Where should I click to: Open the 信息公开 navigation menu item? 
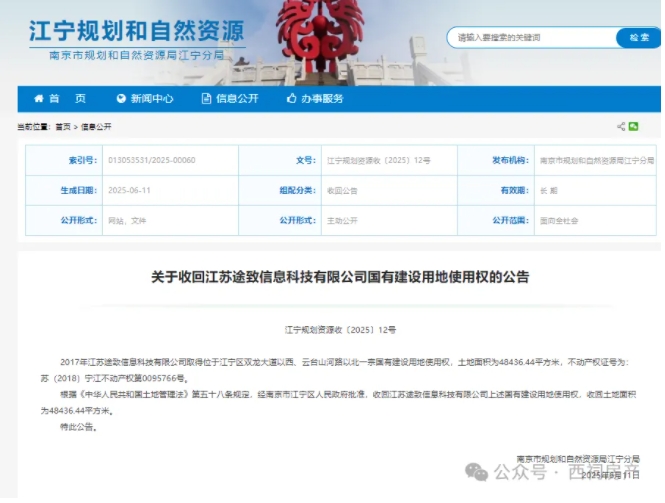click(237, 99)
